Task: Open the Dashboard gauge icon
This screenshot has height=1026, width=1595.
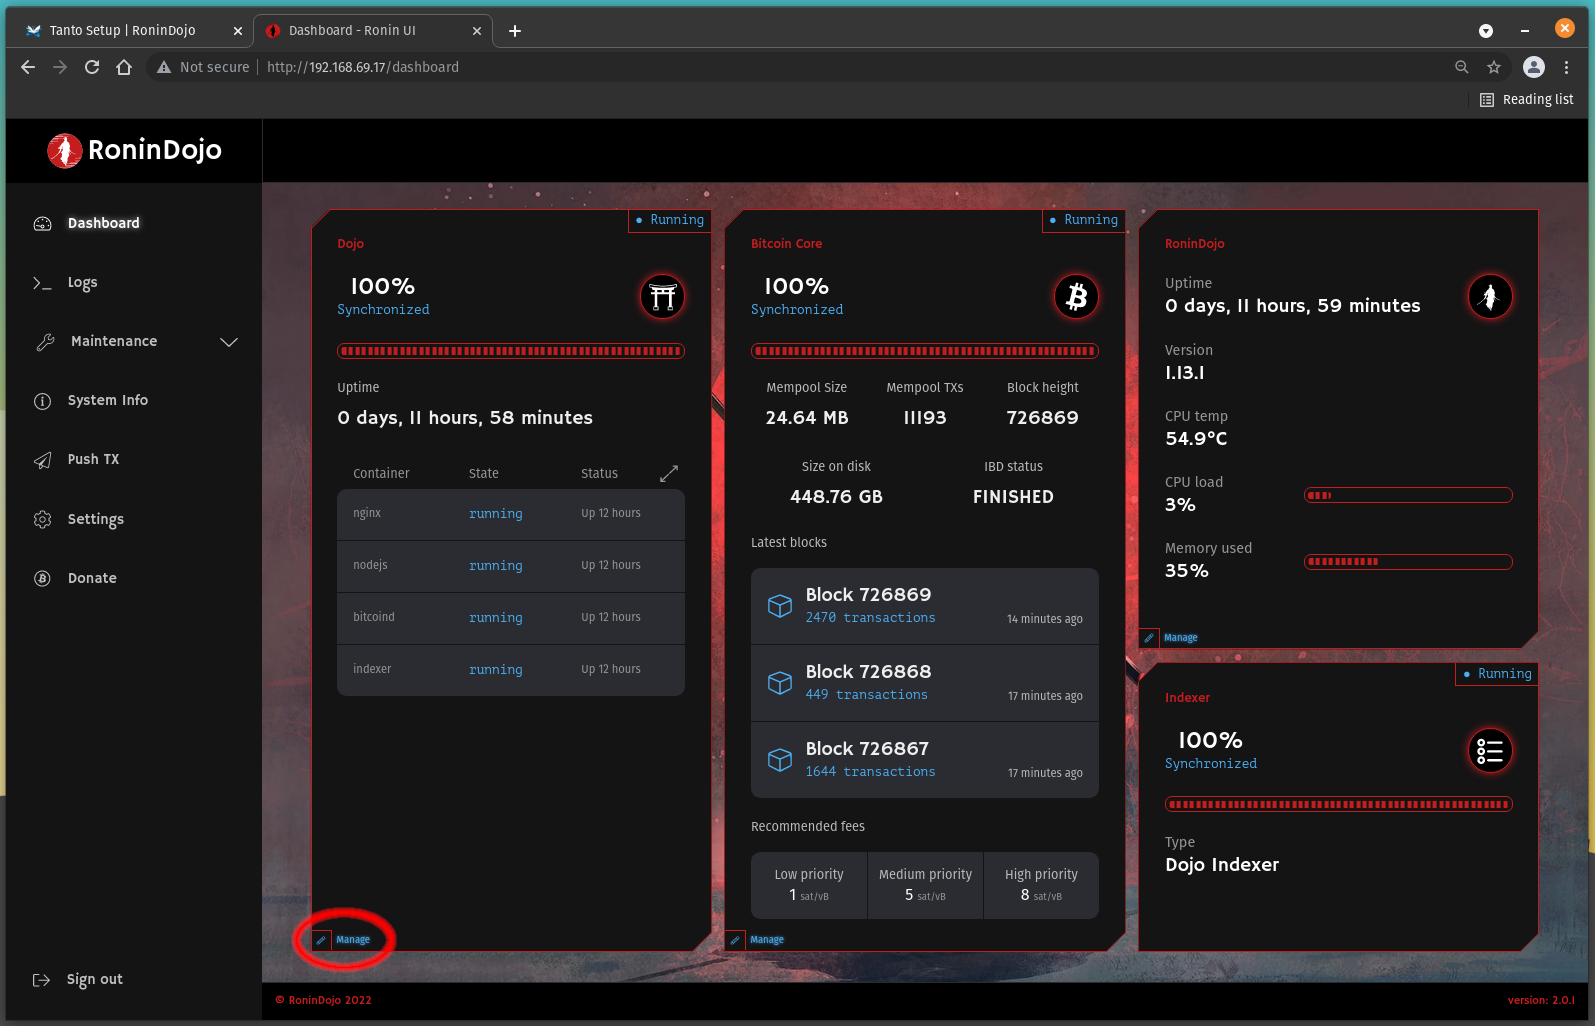Action: coord(43,223)
